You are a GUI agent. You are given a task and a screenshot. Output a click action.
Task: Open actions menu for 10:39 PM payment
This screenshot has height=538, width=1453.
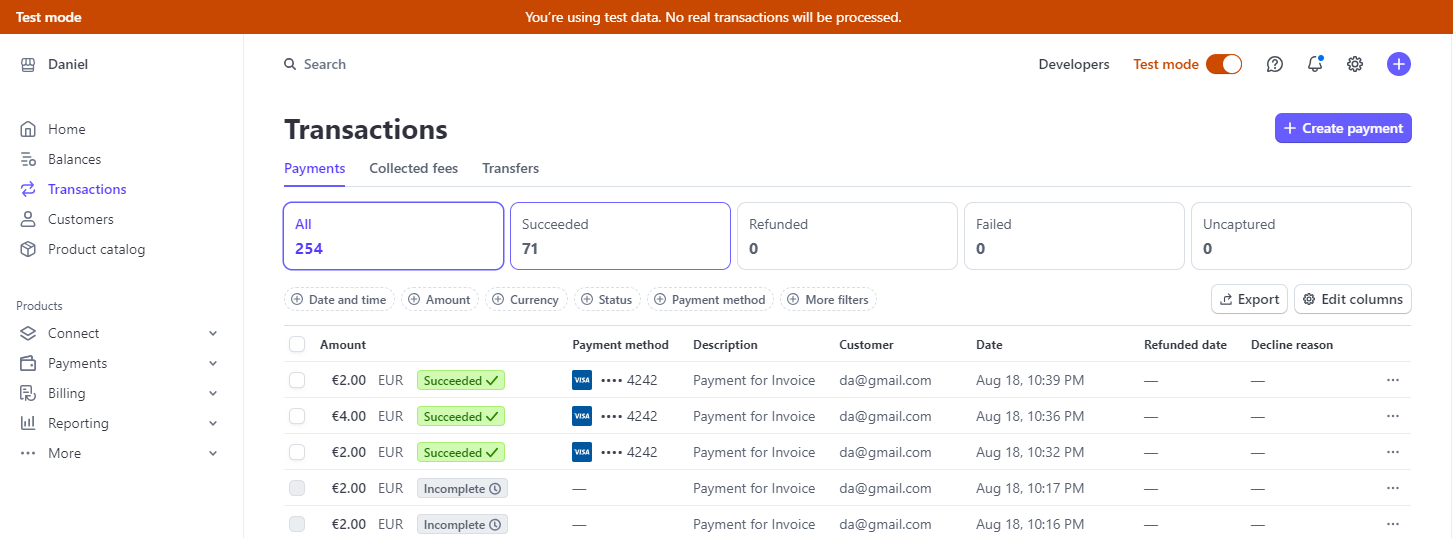[x=1393, y=380]
